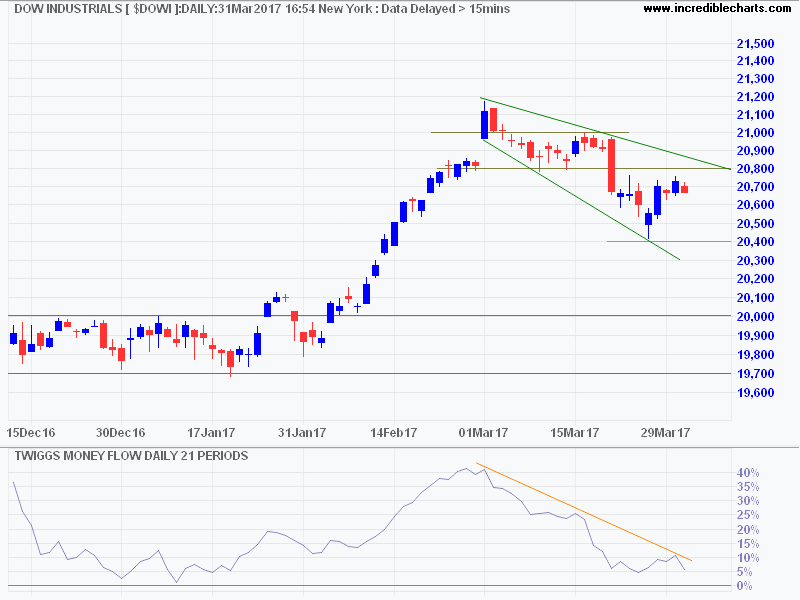The width and height of the screenshot is (800, 600).
Task: Click the 21,400 price axis label
Action: click(756, 61)
